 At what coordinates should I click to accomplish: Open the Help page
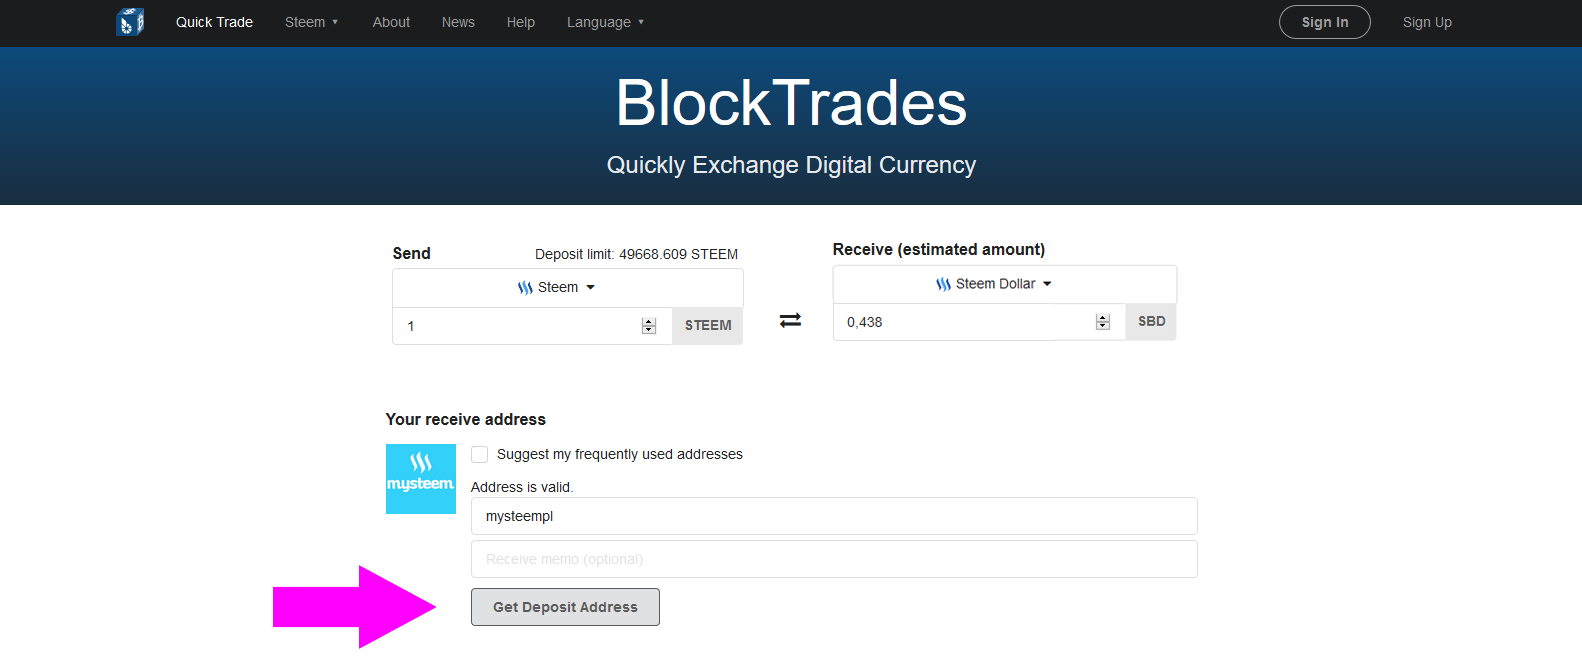520,22
